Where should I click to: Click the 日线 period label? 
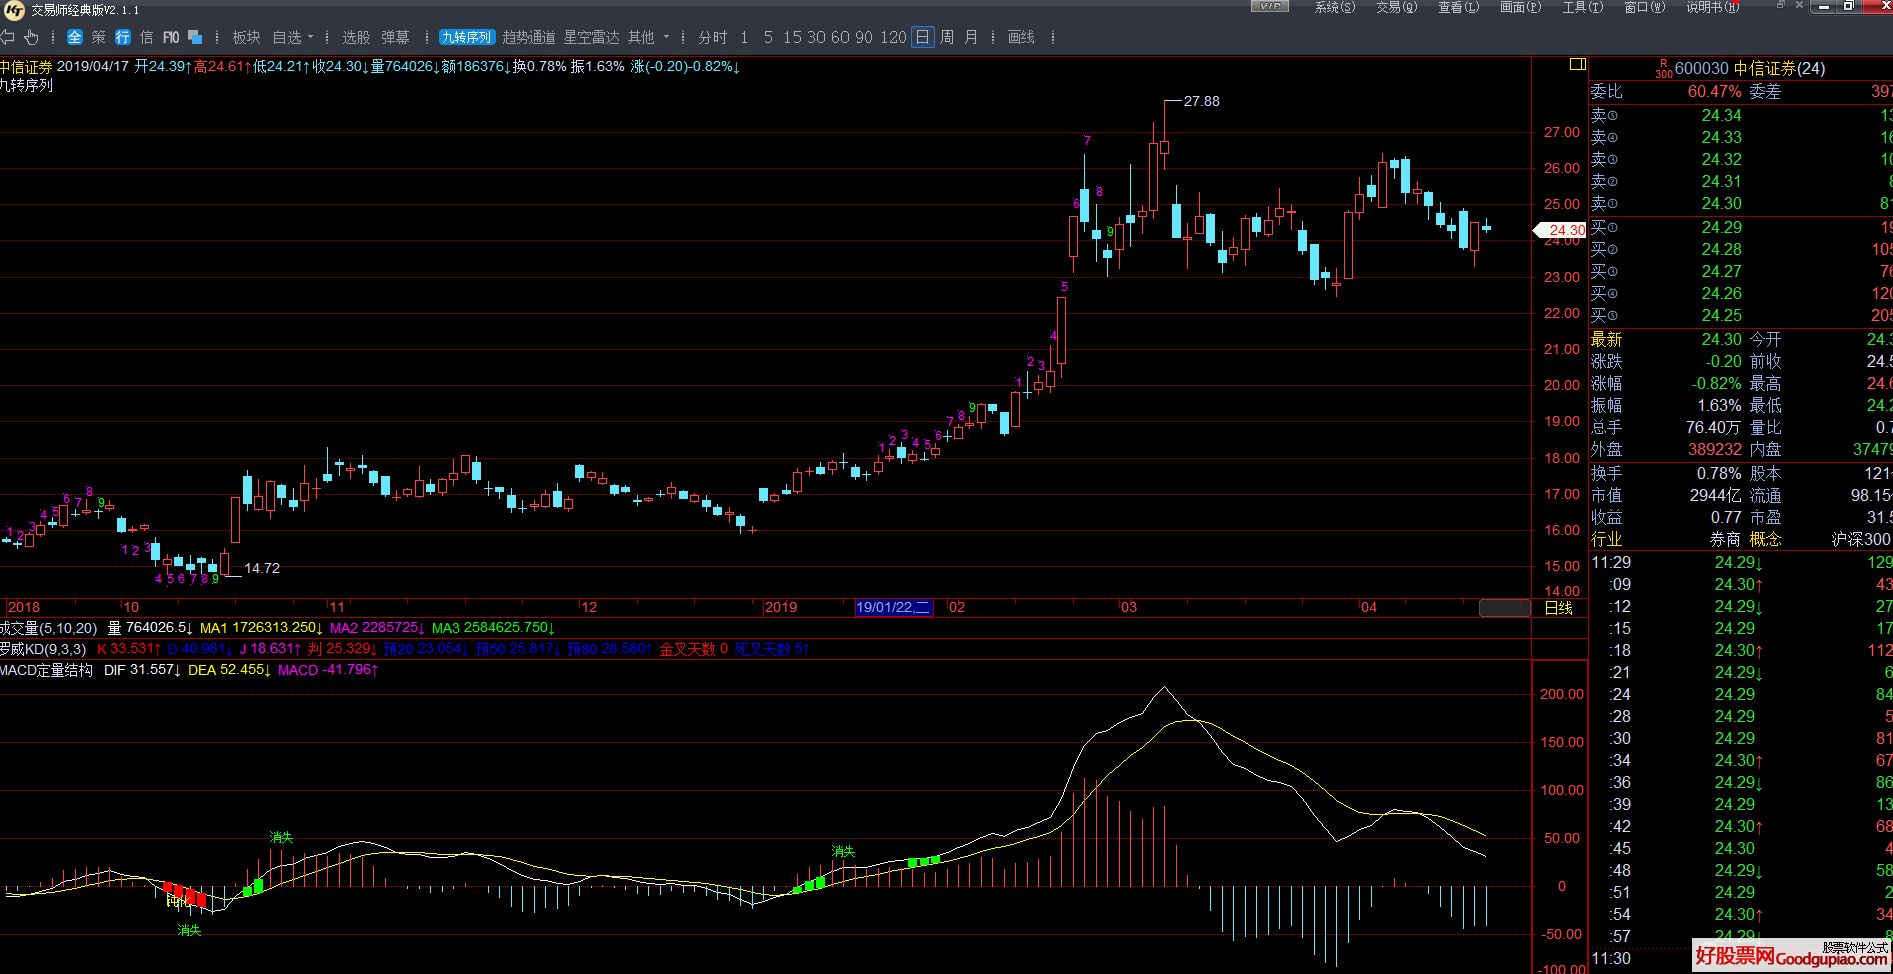[1559, 608]
